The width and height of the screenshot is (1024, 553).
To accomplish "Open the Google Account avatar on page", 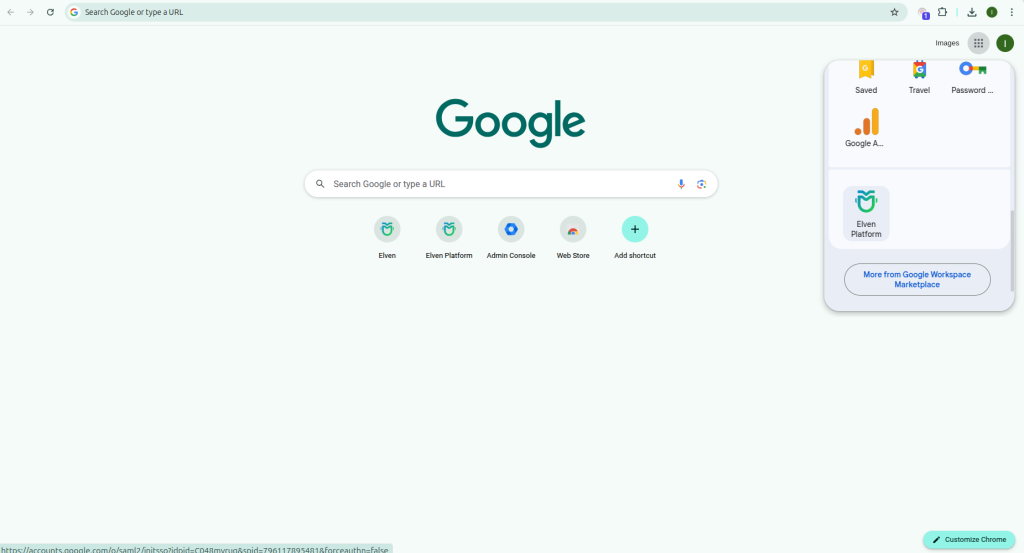I will coord(1005,43).
